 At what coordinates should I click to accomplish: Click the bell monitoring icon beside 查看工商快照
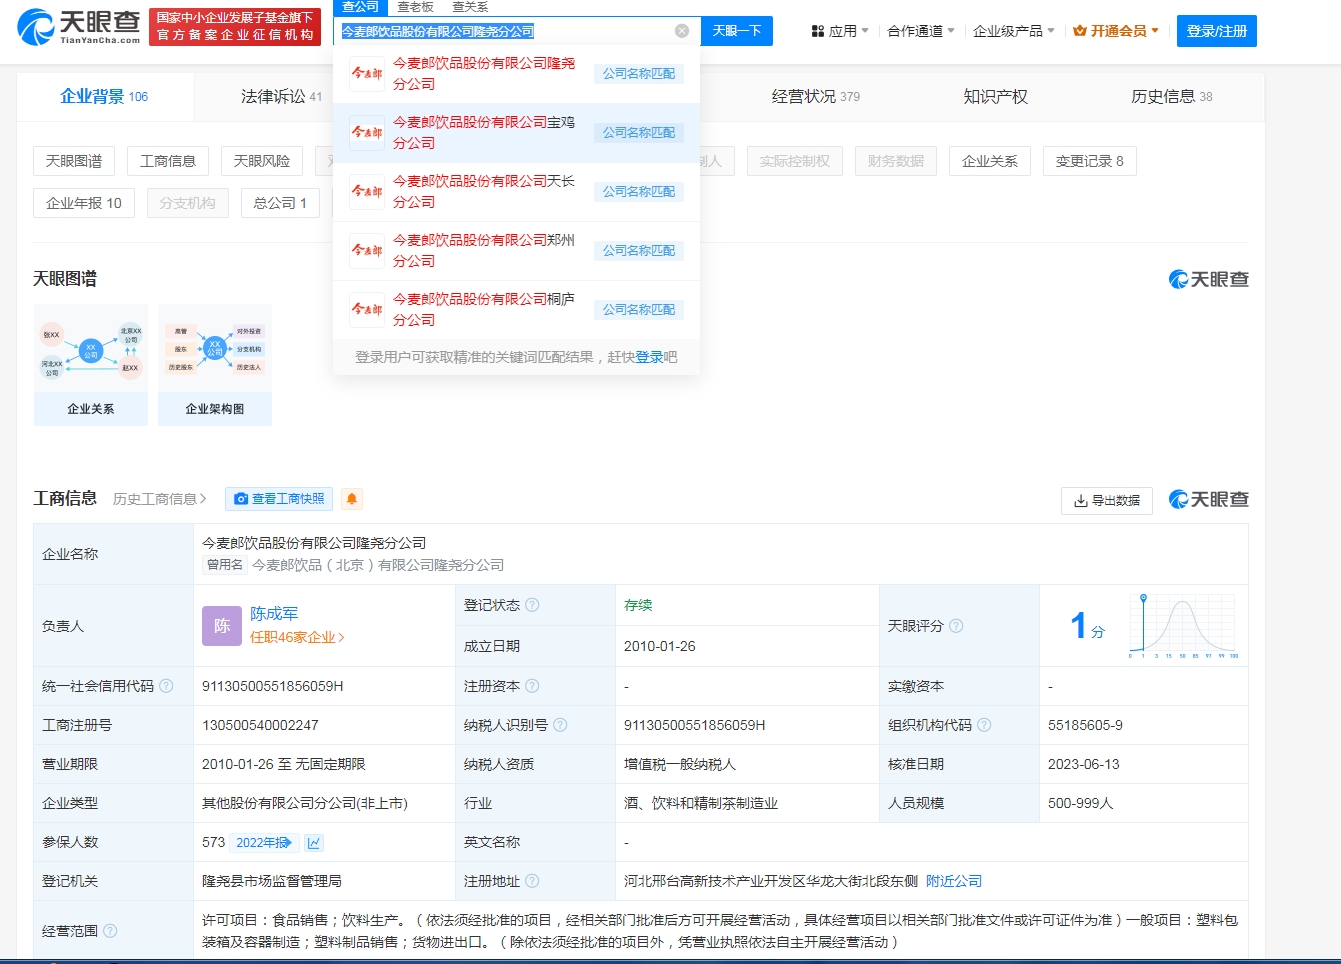point(351,499)
